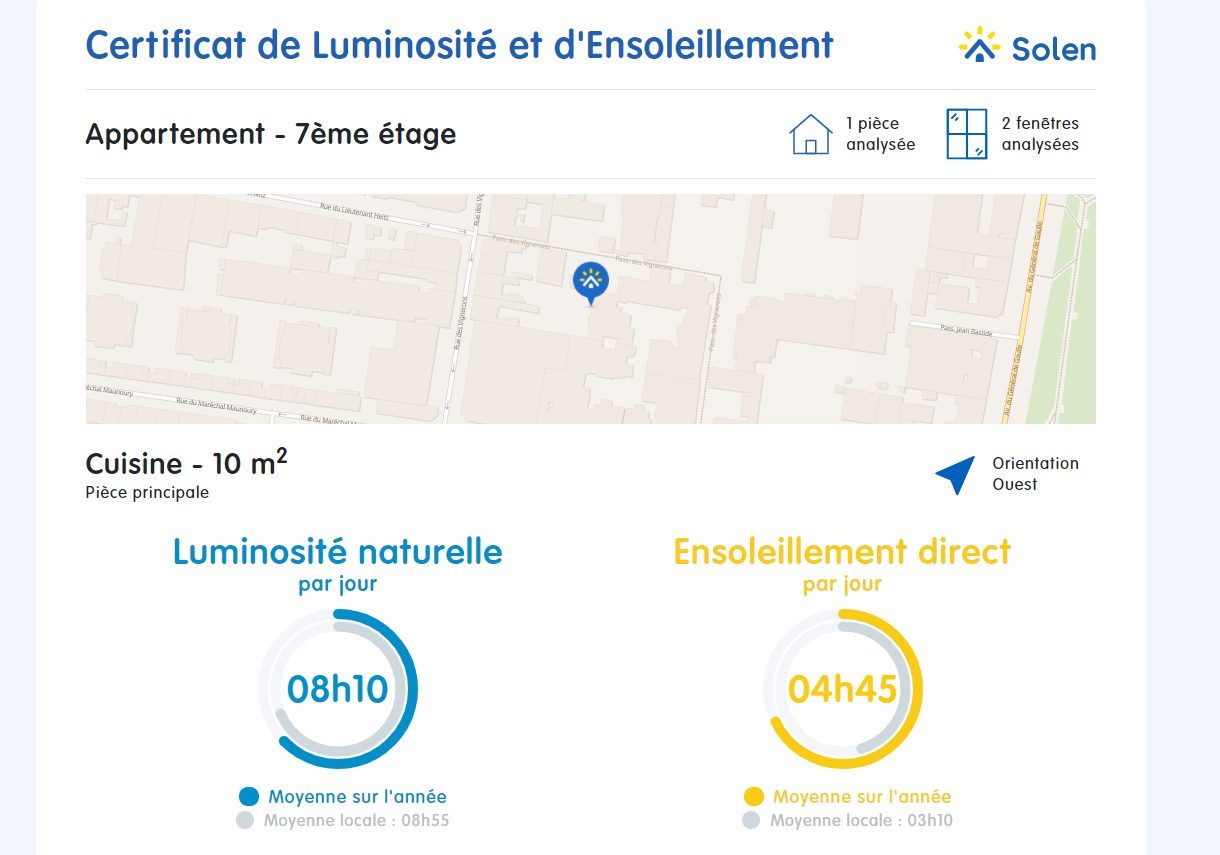The width and height of the screenshot is (1220, 855).
Task: Click the yellow 04h45 sunshine gauge
Action: pyautogui.click(x=842, y=689)
